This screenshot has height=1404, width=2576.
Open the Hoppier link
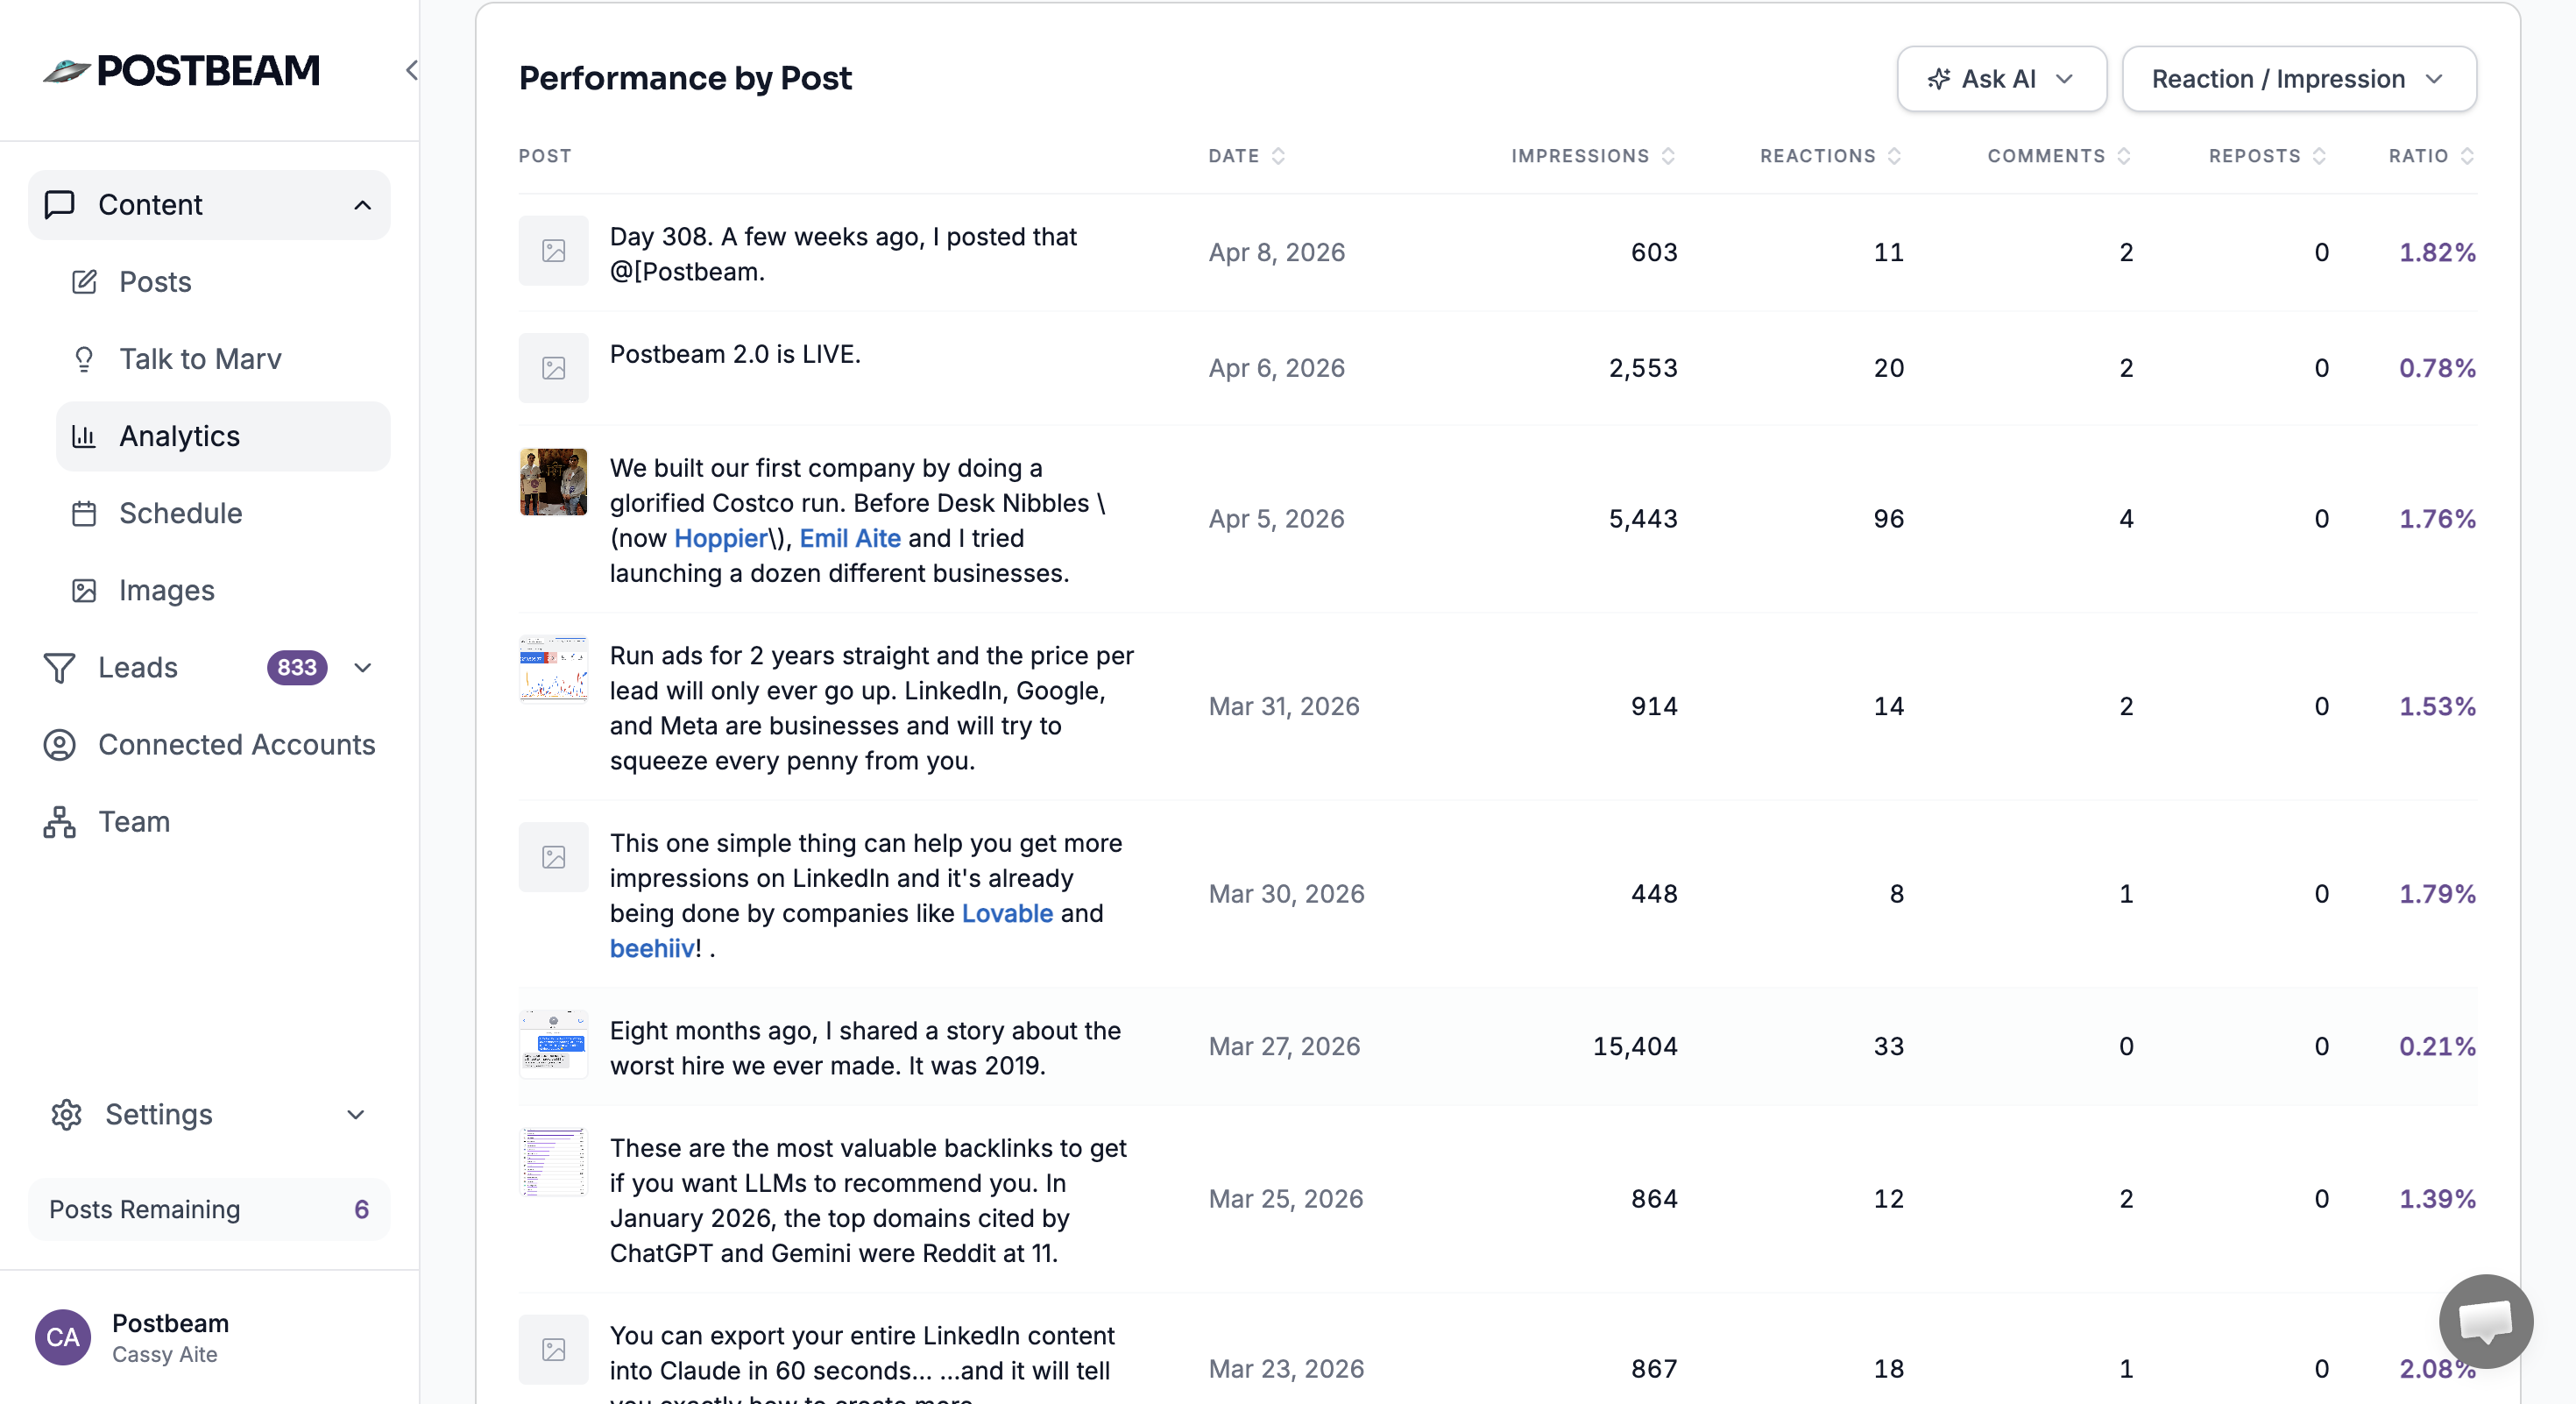pos(720,538)
